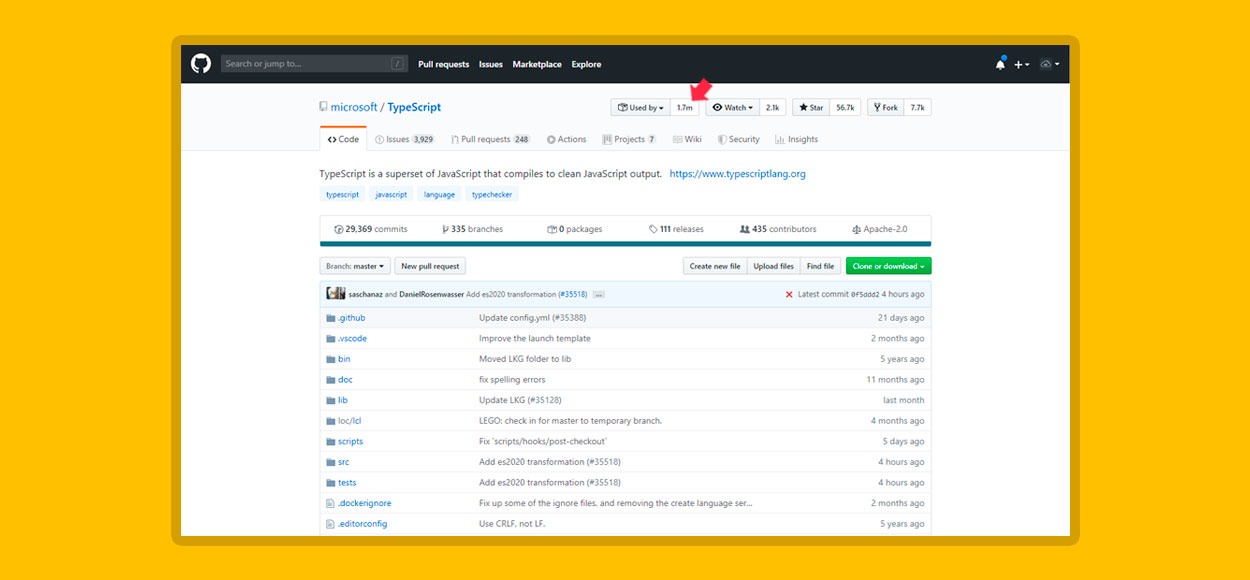Open the .dockerignore file
This screenshot has width=1250, height=580.
coord(365,503)
